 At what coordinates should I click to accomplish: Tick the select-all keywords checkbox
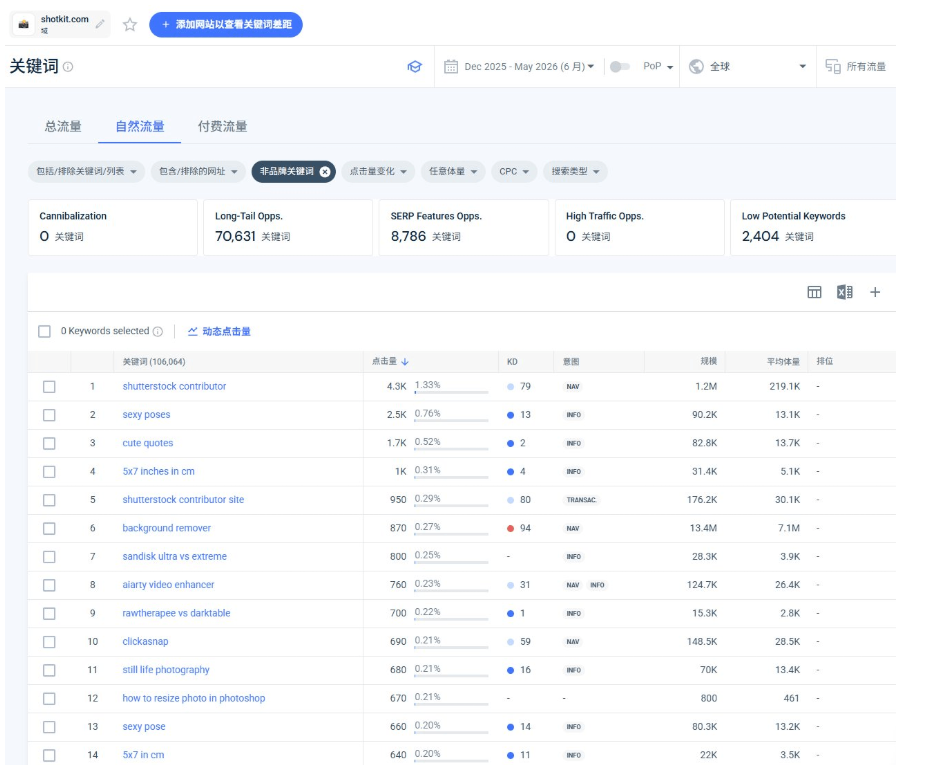click(x=44, y=331)
